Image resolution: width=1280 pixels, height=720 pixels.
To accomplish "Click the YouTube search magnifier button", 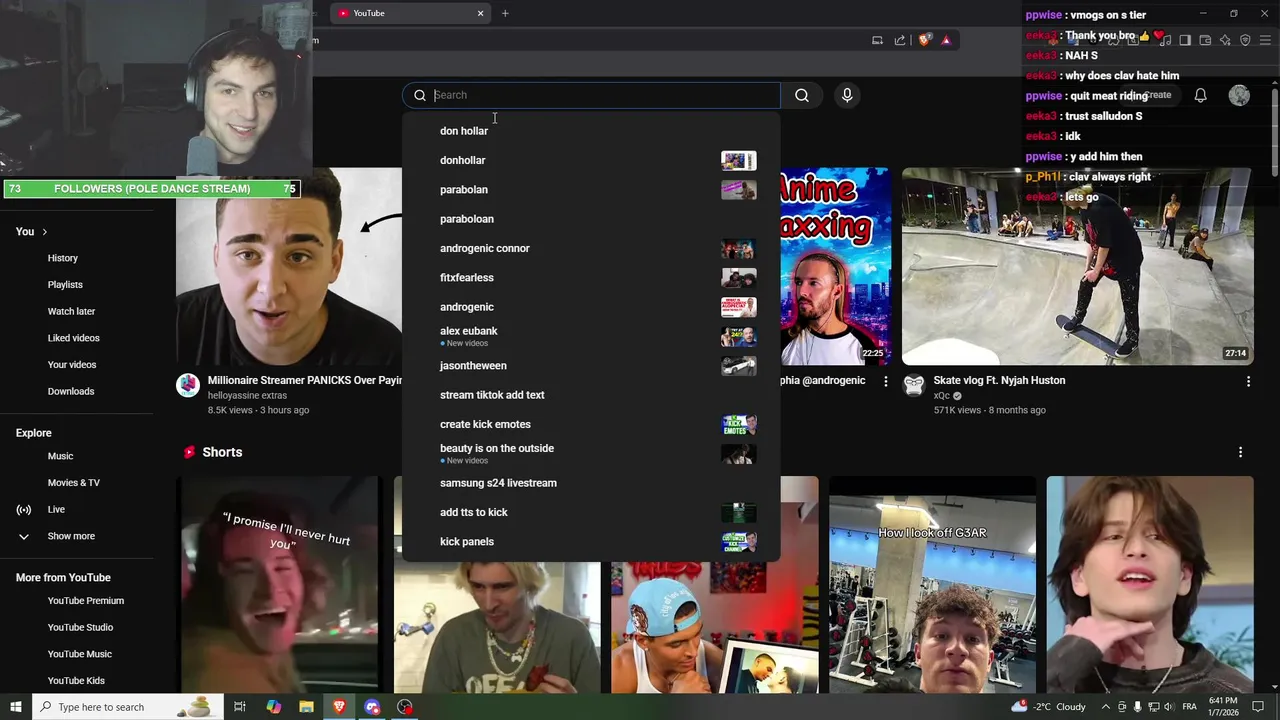I will (x=802, y=95).
